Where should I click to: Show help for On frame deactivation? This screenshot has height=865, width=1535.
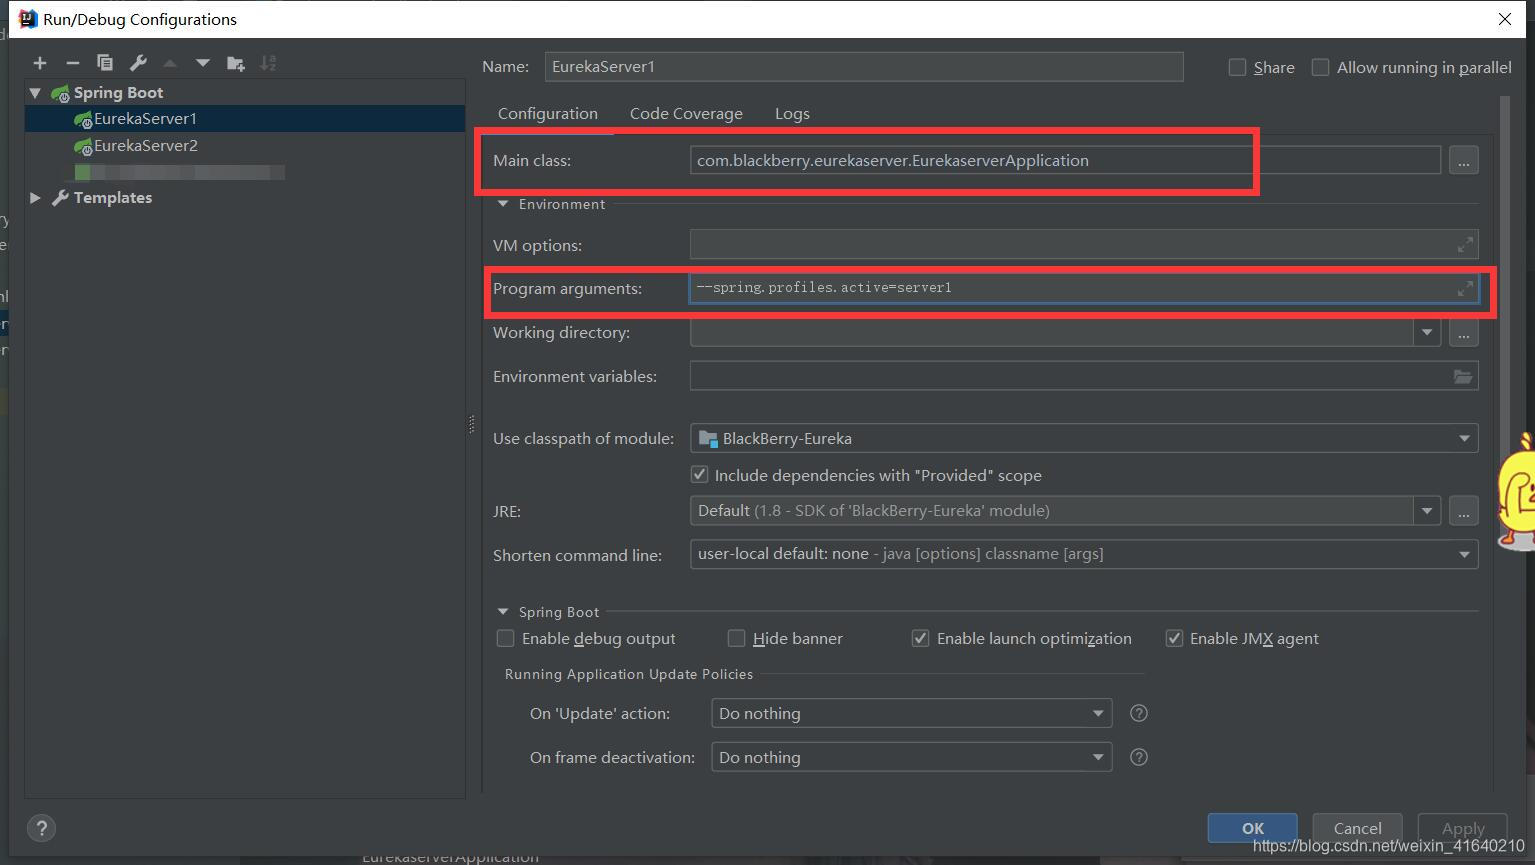1138,757
